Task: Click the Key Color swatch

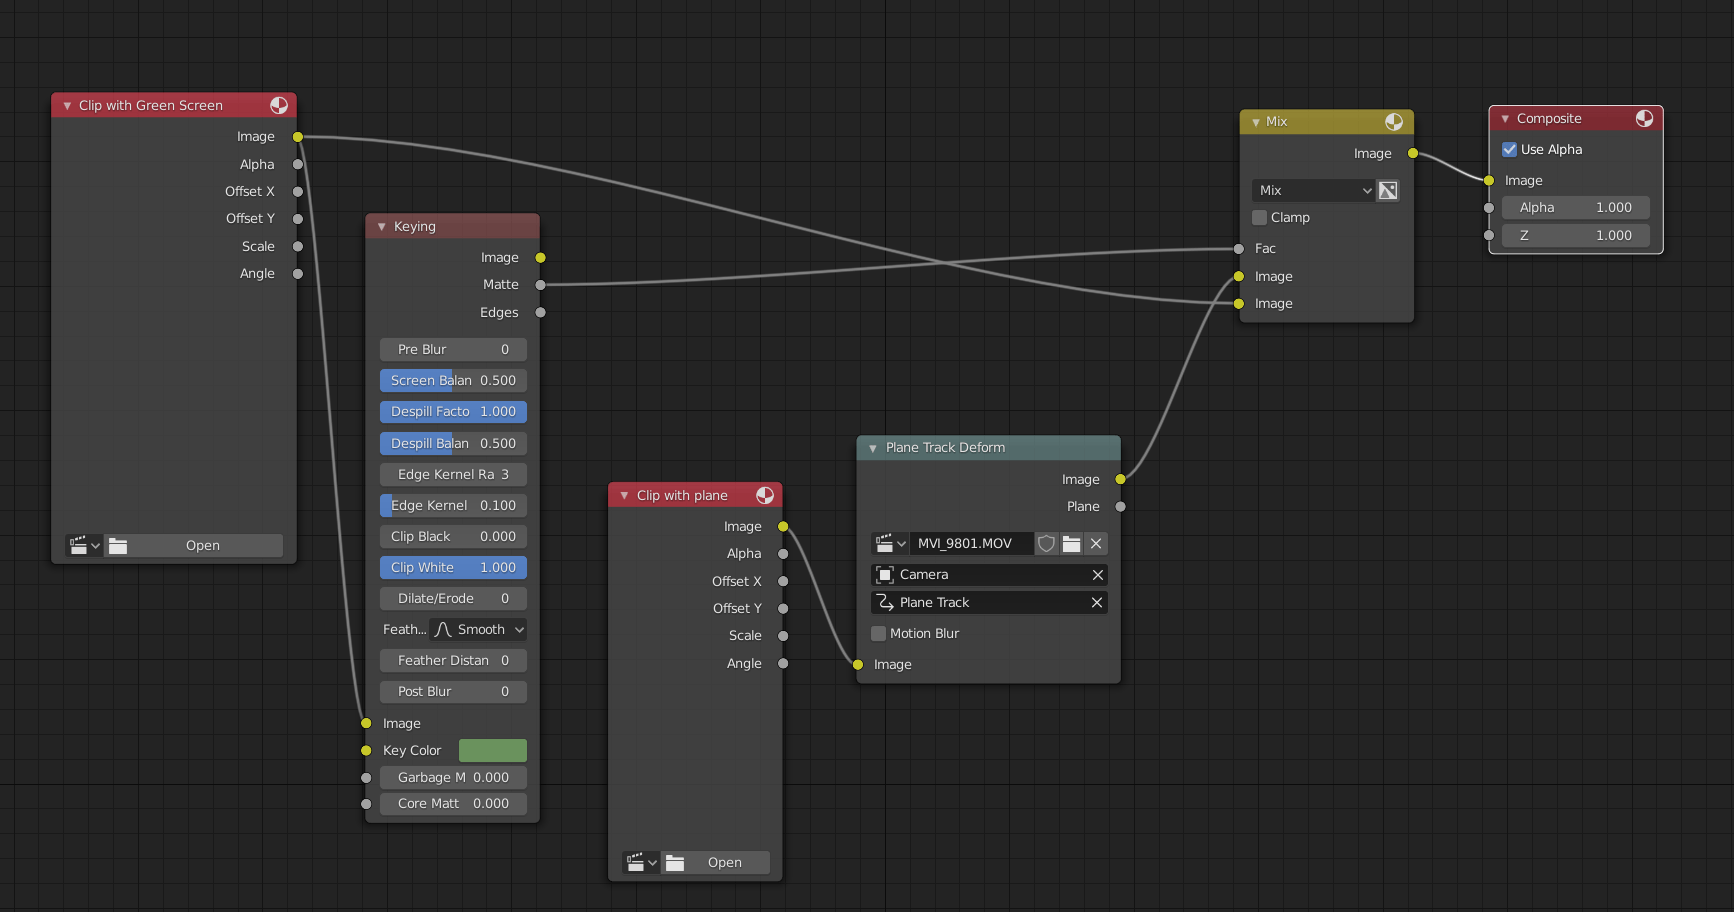Action: tap(493, 751)
